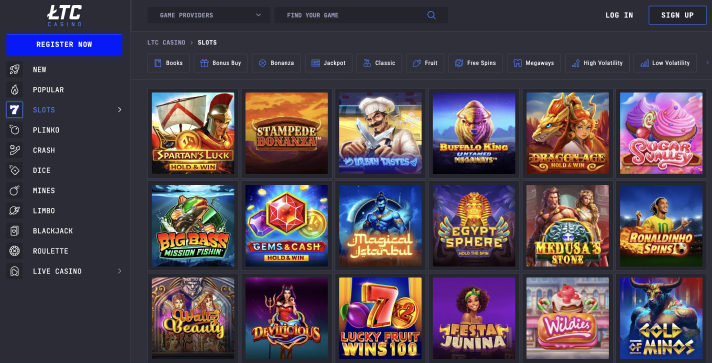The width and height of the screenshot is (712, 363).
Task: Click the Register Now button
Action: pyautogui.click(x=64, y=45)
